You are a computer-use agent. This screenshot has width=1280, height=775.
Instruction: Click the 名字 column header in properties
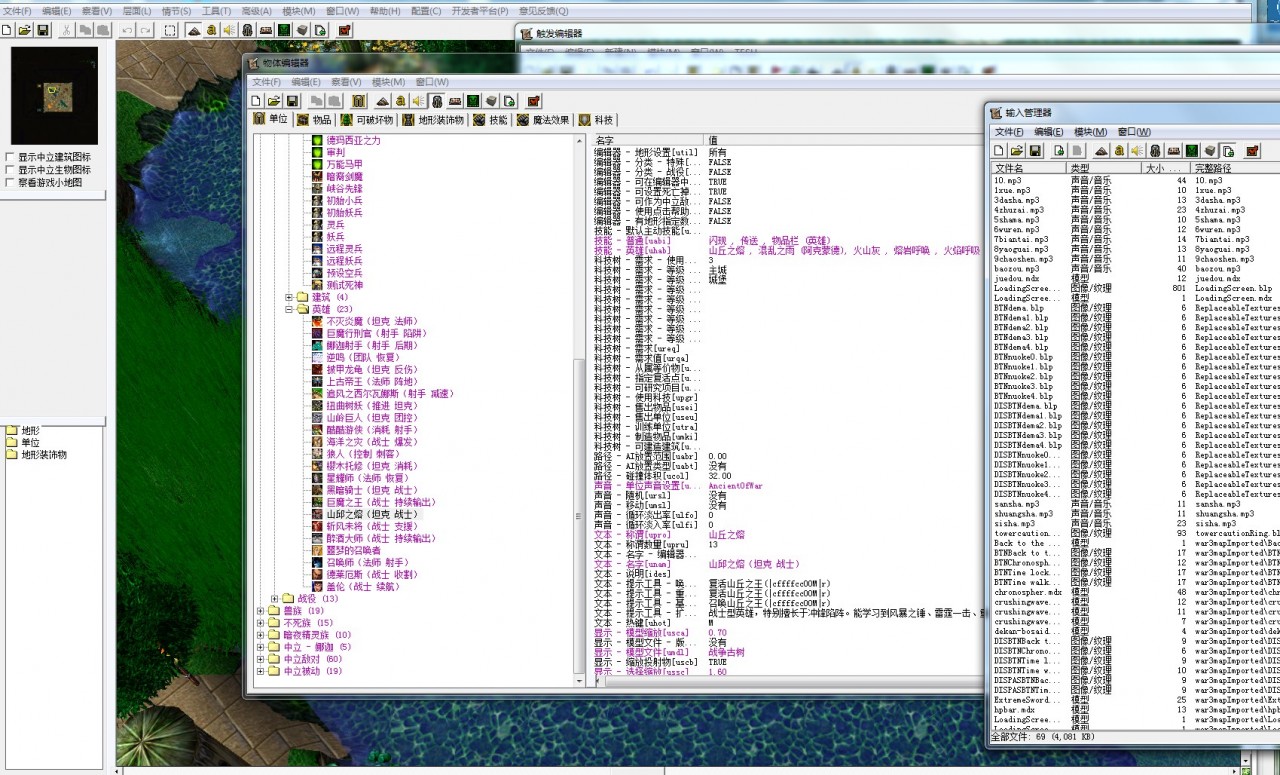(x=648, y=140)
